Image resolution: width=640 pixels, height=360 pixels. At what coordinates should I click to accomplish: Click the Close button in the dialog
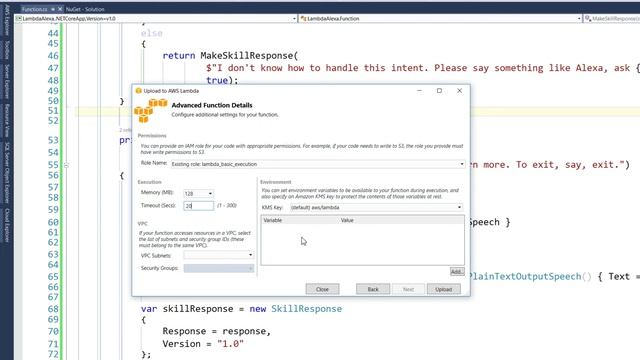322,289
